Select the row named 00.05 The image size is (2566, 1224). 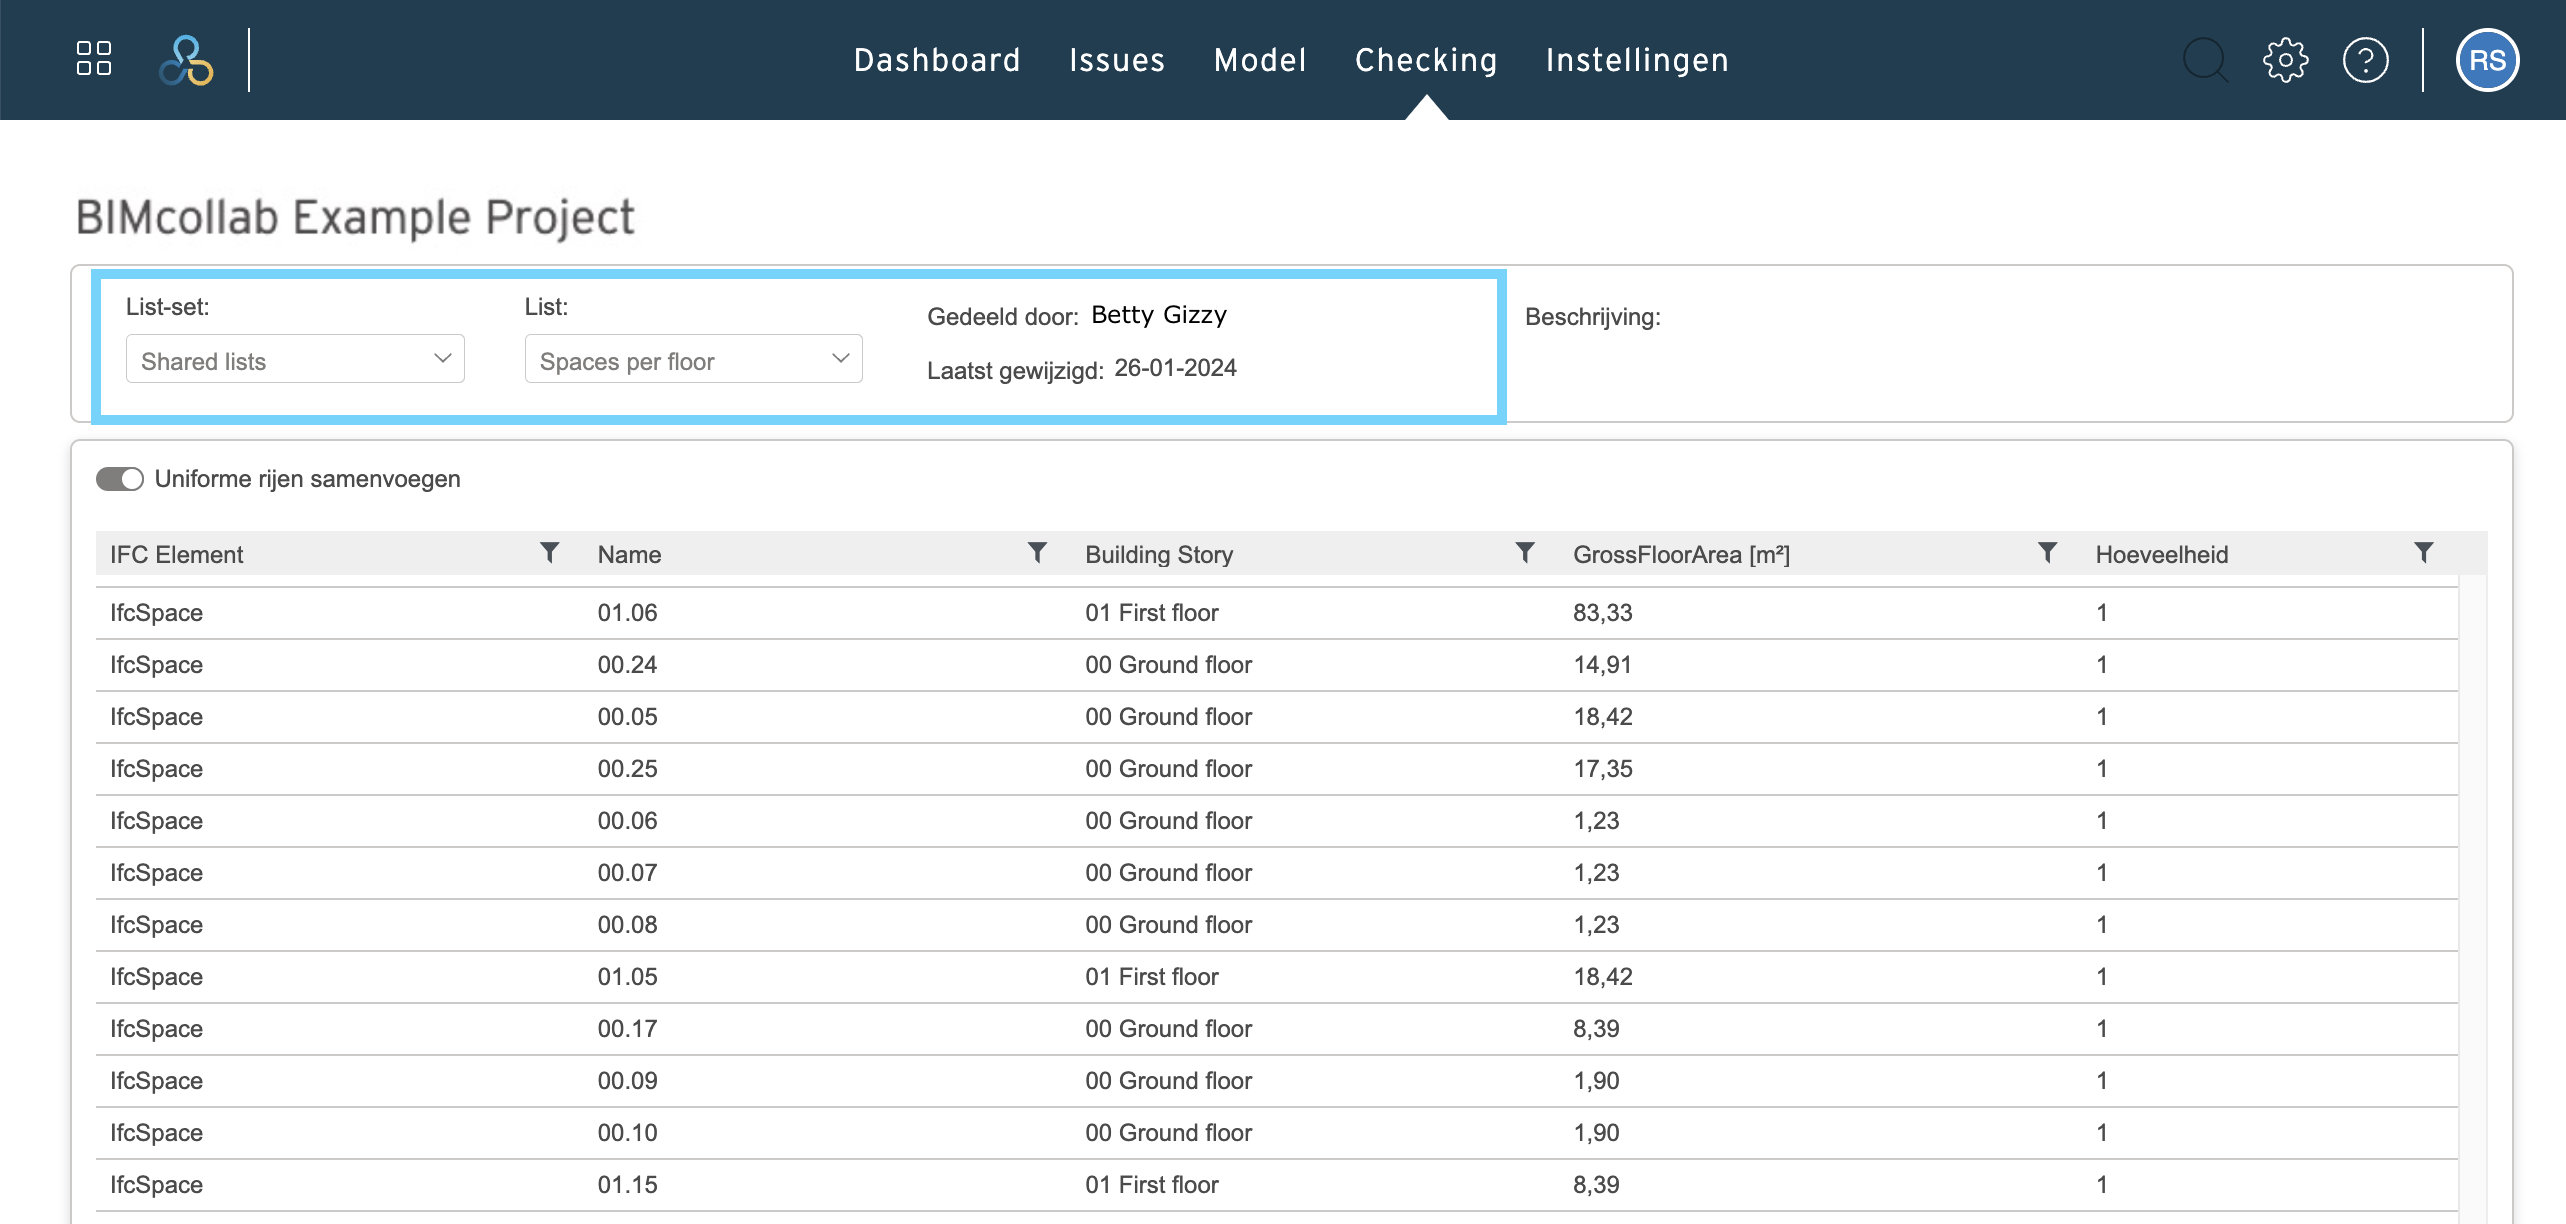1277,717
